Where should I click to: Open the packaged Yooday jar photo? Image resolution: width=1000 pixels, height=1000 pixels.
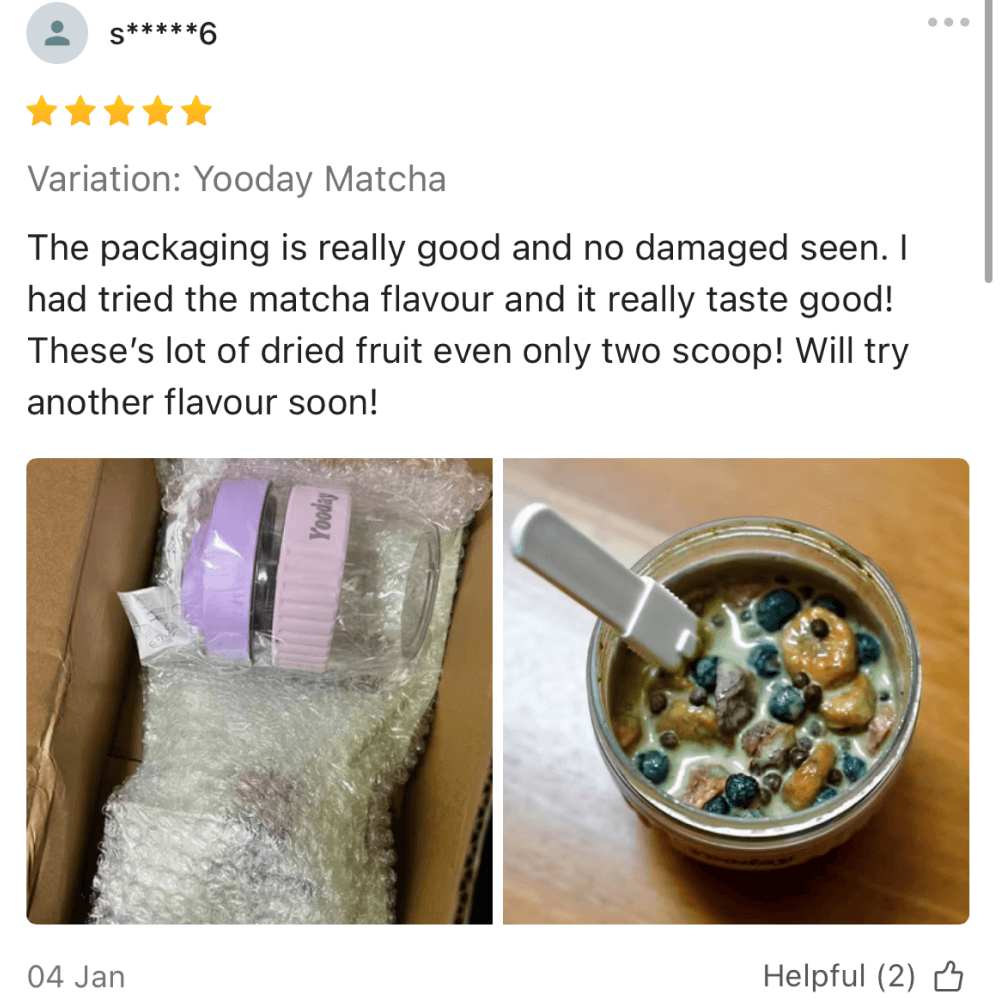coord(260,691)
